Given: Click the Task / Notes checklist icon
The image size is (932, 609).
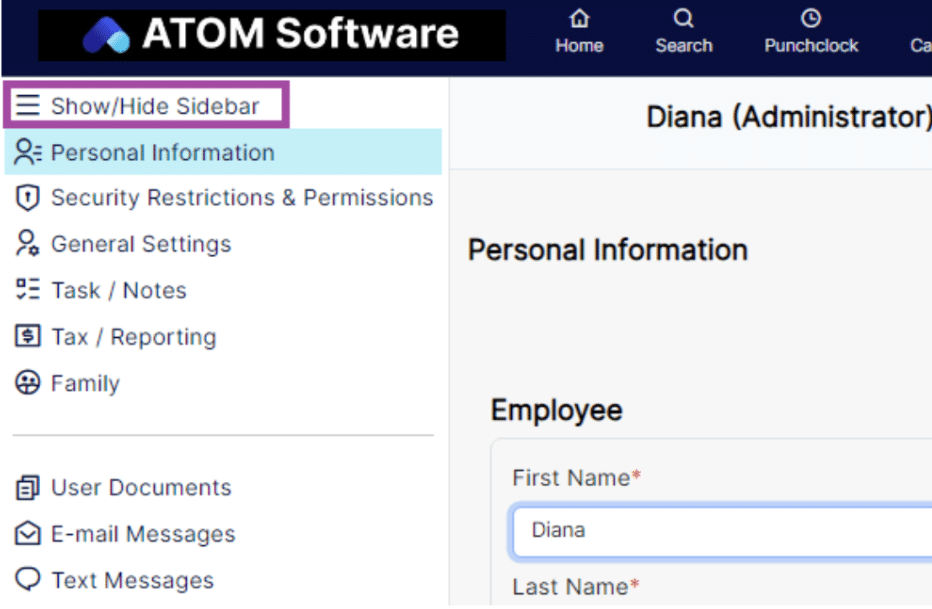Looking at the screenshot, I should tap(28, 290).
